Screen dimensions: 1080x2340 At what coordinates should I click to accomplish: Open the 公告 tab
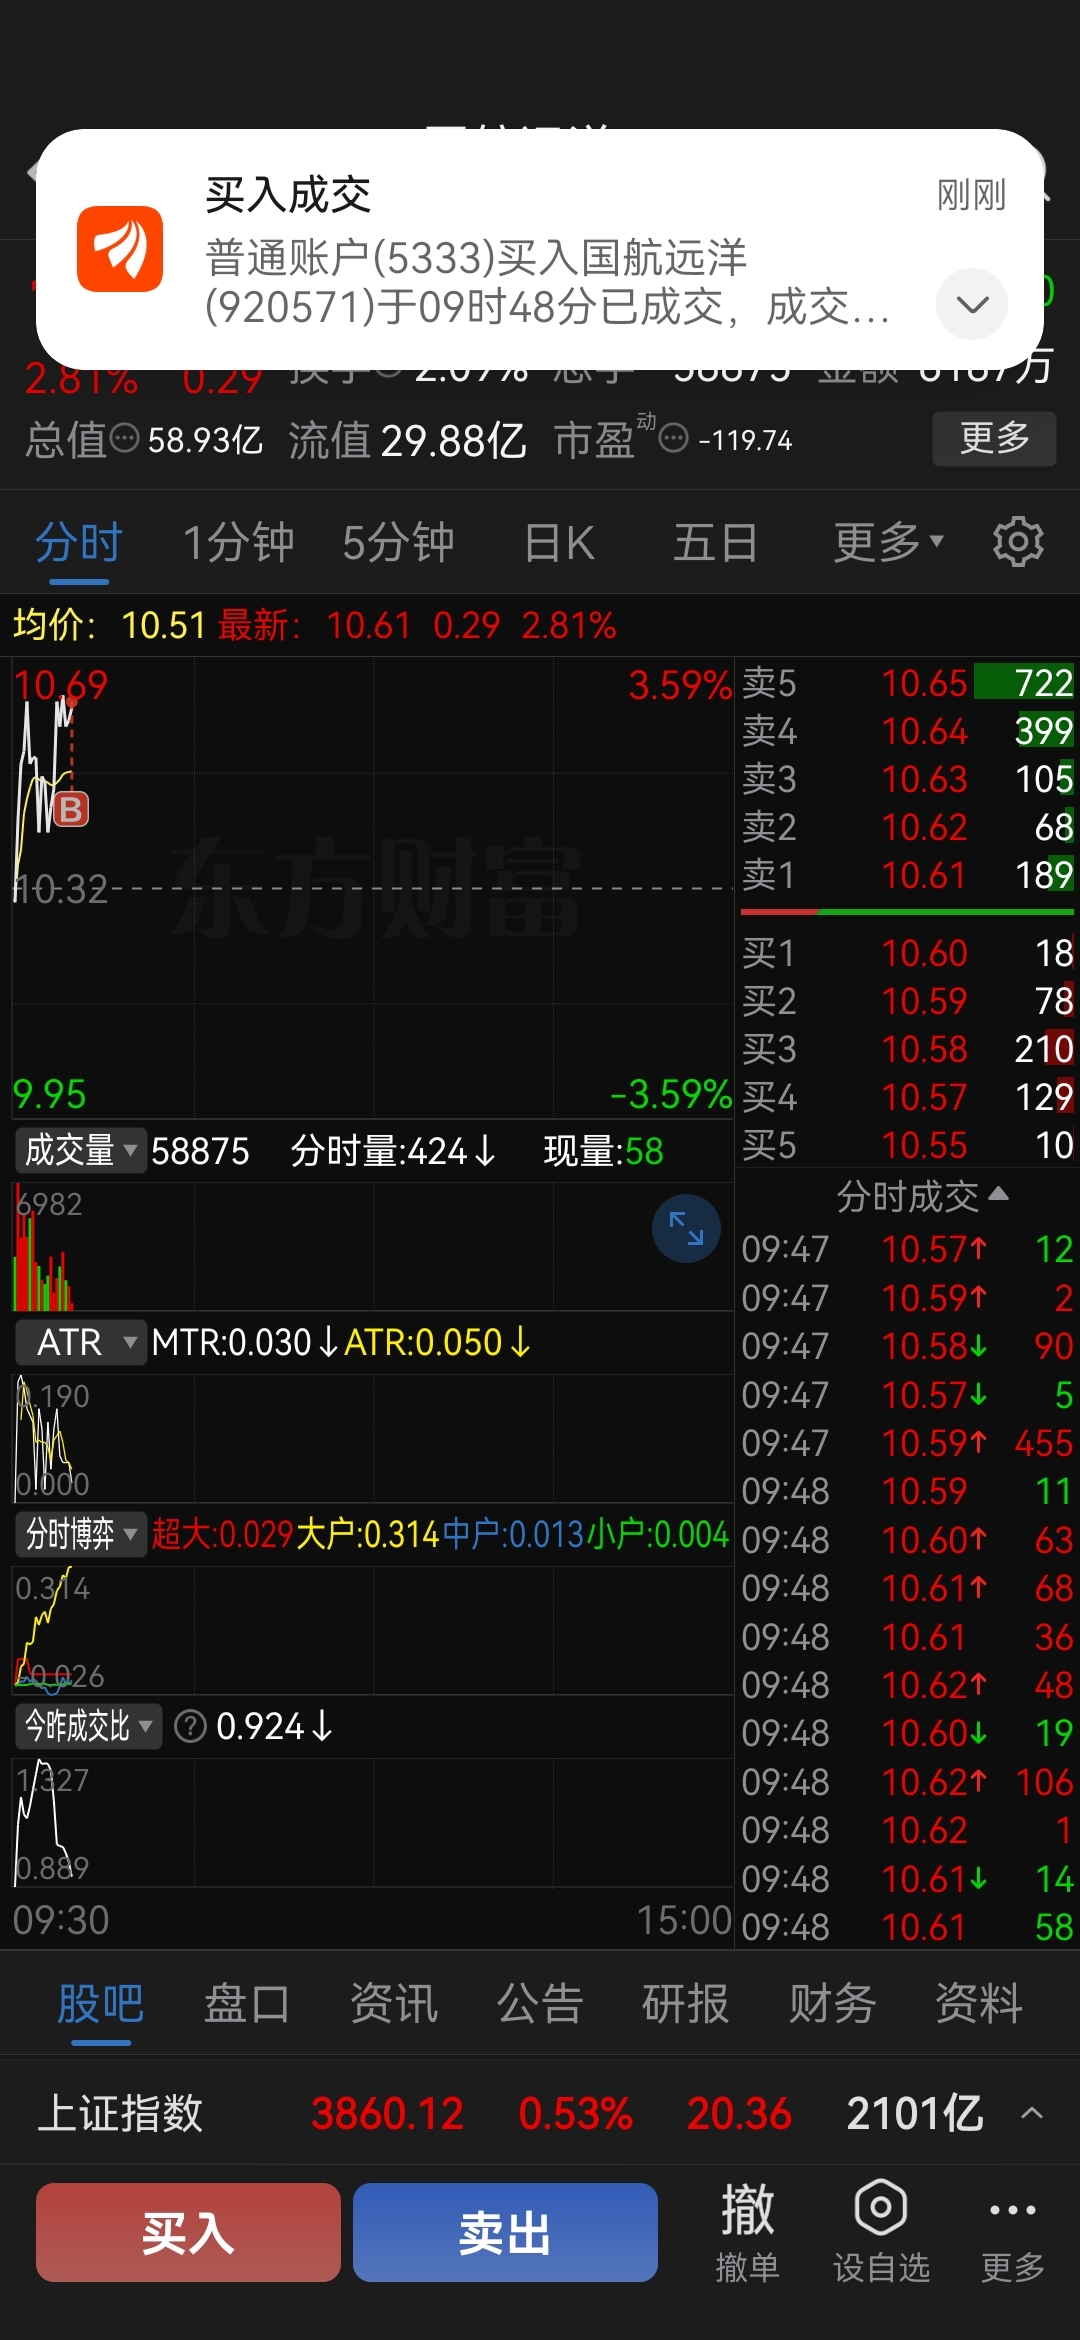[x=540, y=2004]
